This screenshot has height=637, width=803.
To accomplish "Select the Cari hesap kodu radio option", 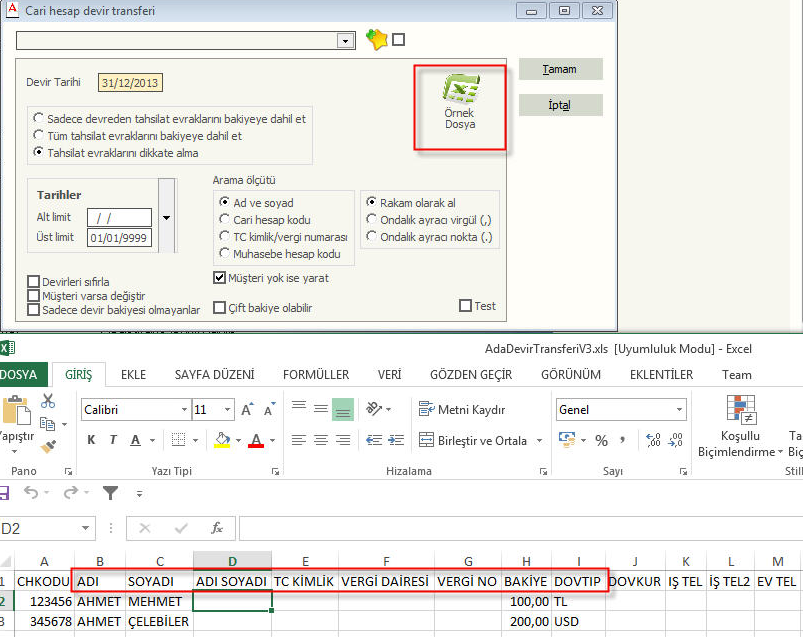I will pyautogui.click(x=225, y=220).
